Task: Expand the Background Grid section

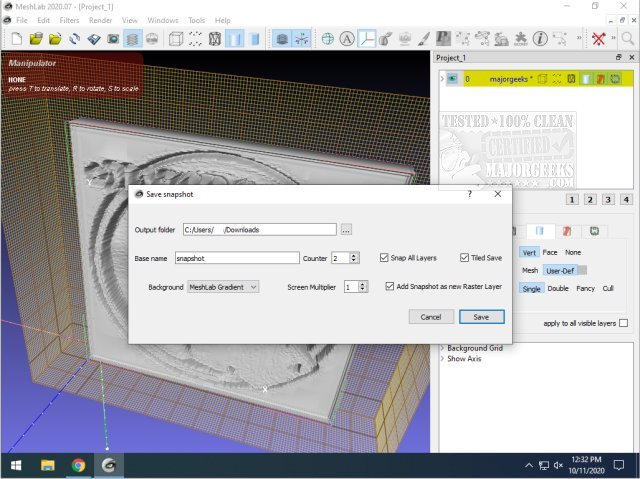Action: [x=443, y=348]
